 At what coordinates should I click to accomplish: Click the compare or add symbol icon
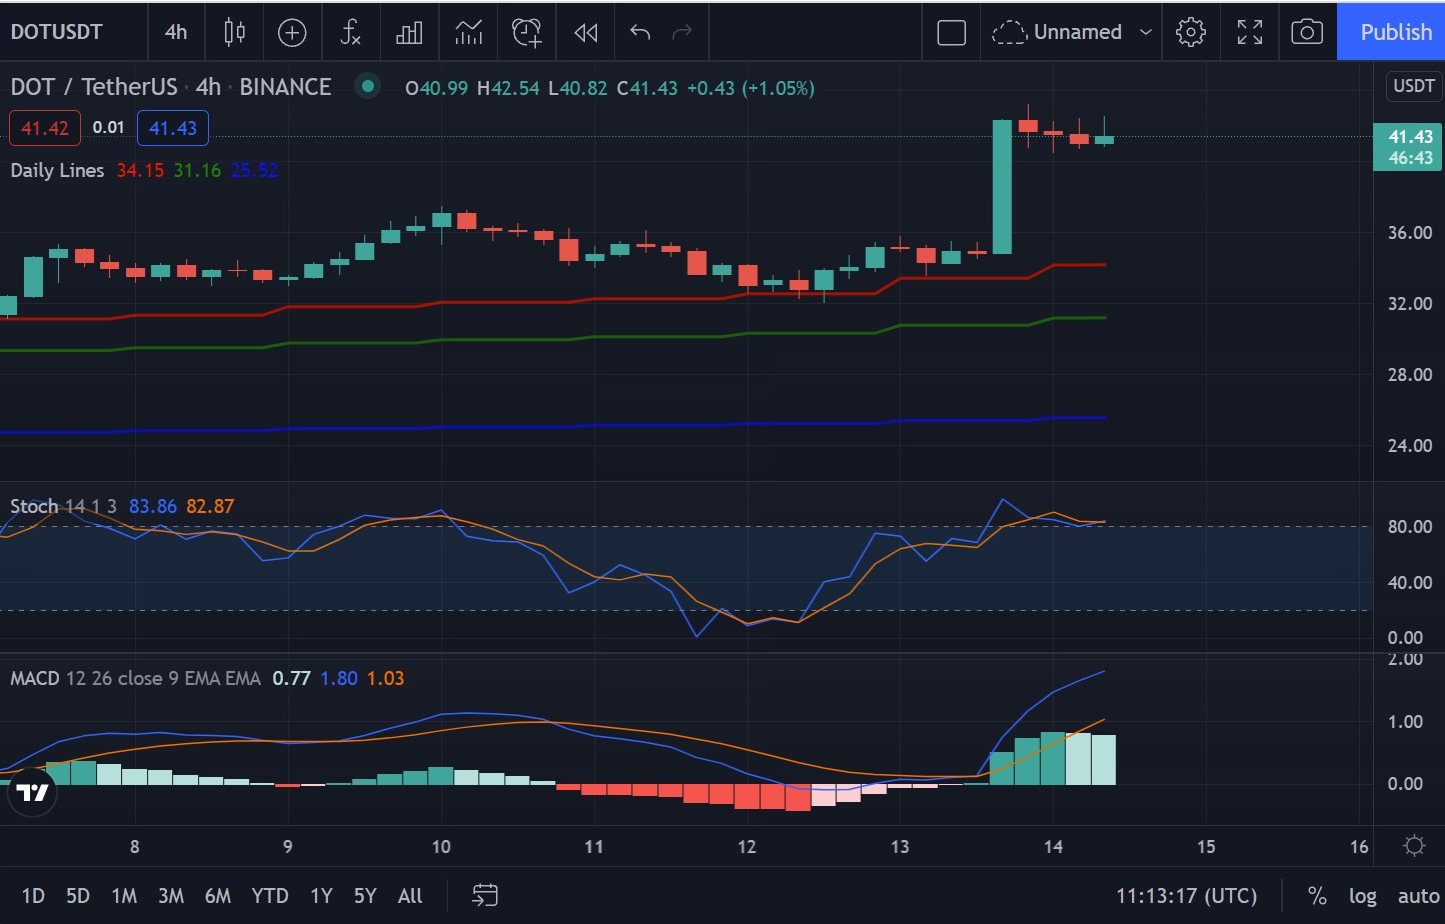click(x=292, y=32)
